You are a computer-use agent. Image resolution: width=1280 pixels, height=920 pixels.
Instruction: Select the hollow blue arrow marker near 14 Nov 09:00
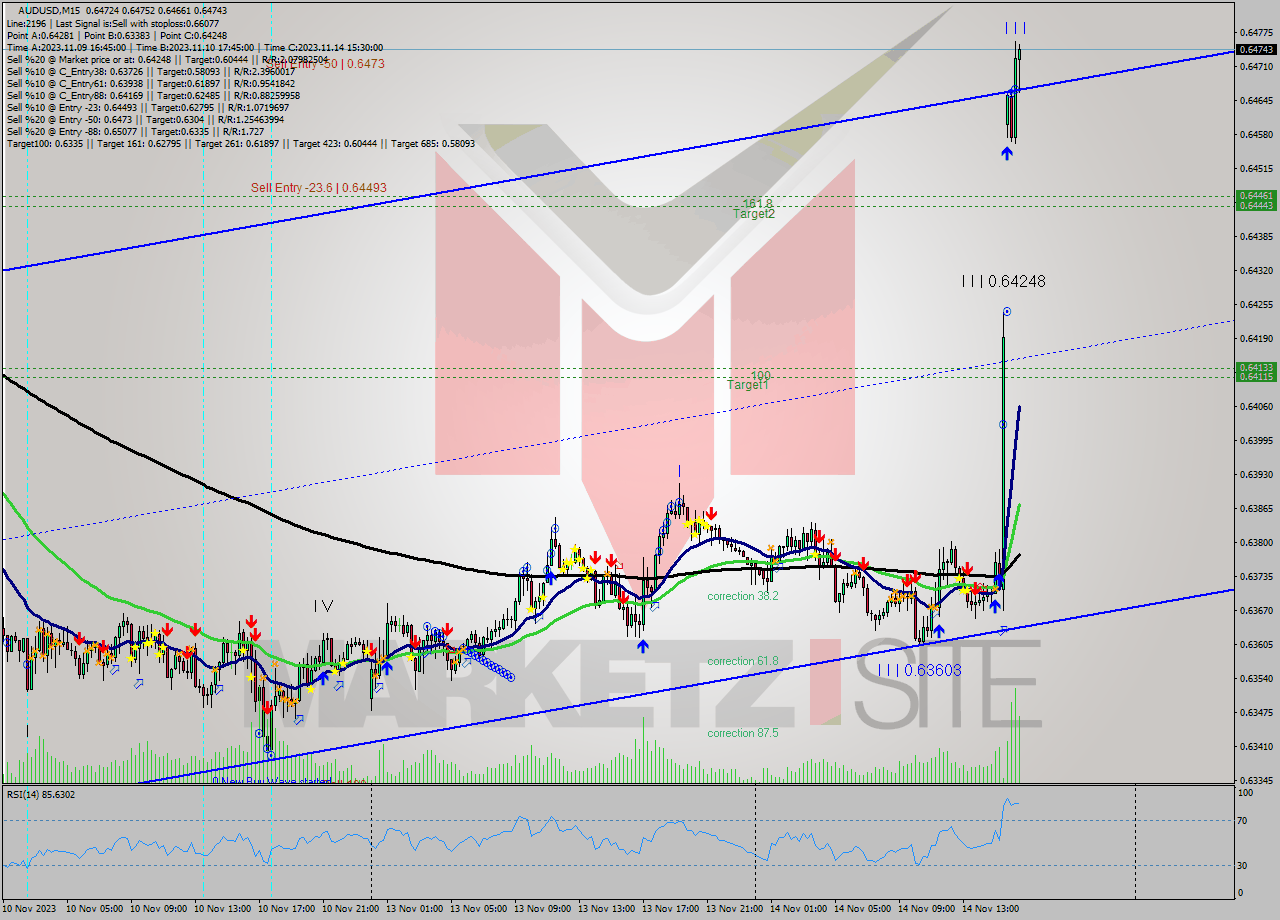coord(1001,628)
